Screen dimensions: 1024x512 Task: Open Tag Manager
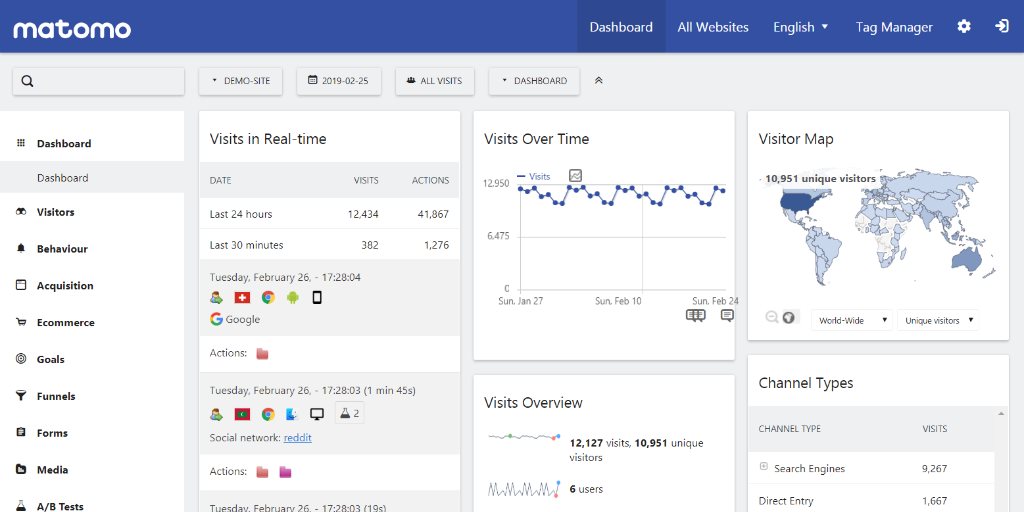coord(894,27)
